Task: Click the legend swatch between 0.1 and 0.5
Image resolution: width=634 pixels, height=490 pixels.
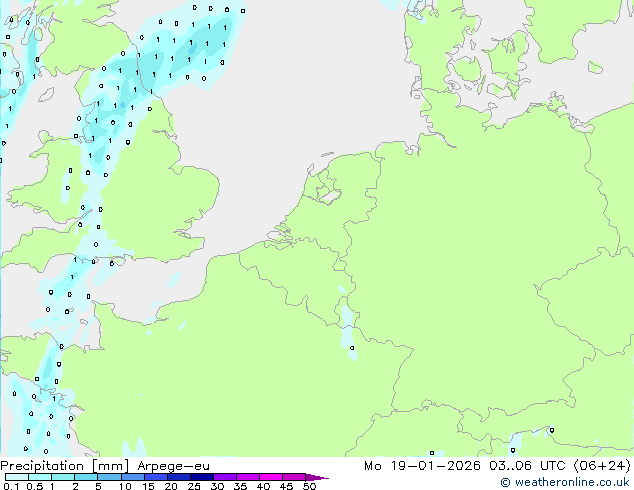Action: point(17,477)
